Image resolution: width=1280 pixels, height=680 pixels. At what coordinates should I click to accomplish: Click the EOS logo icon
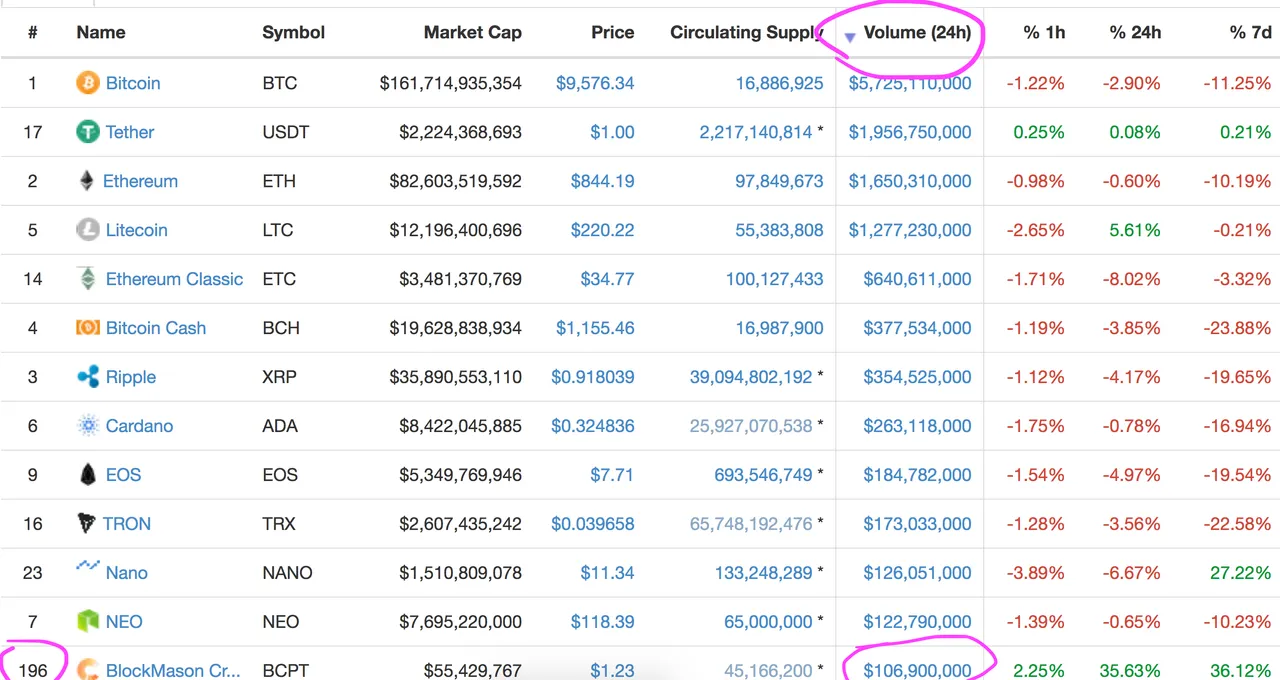point(88,475)
